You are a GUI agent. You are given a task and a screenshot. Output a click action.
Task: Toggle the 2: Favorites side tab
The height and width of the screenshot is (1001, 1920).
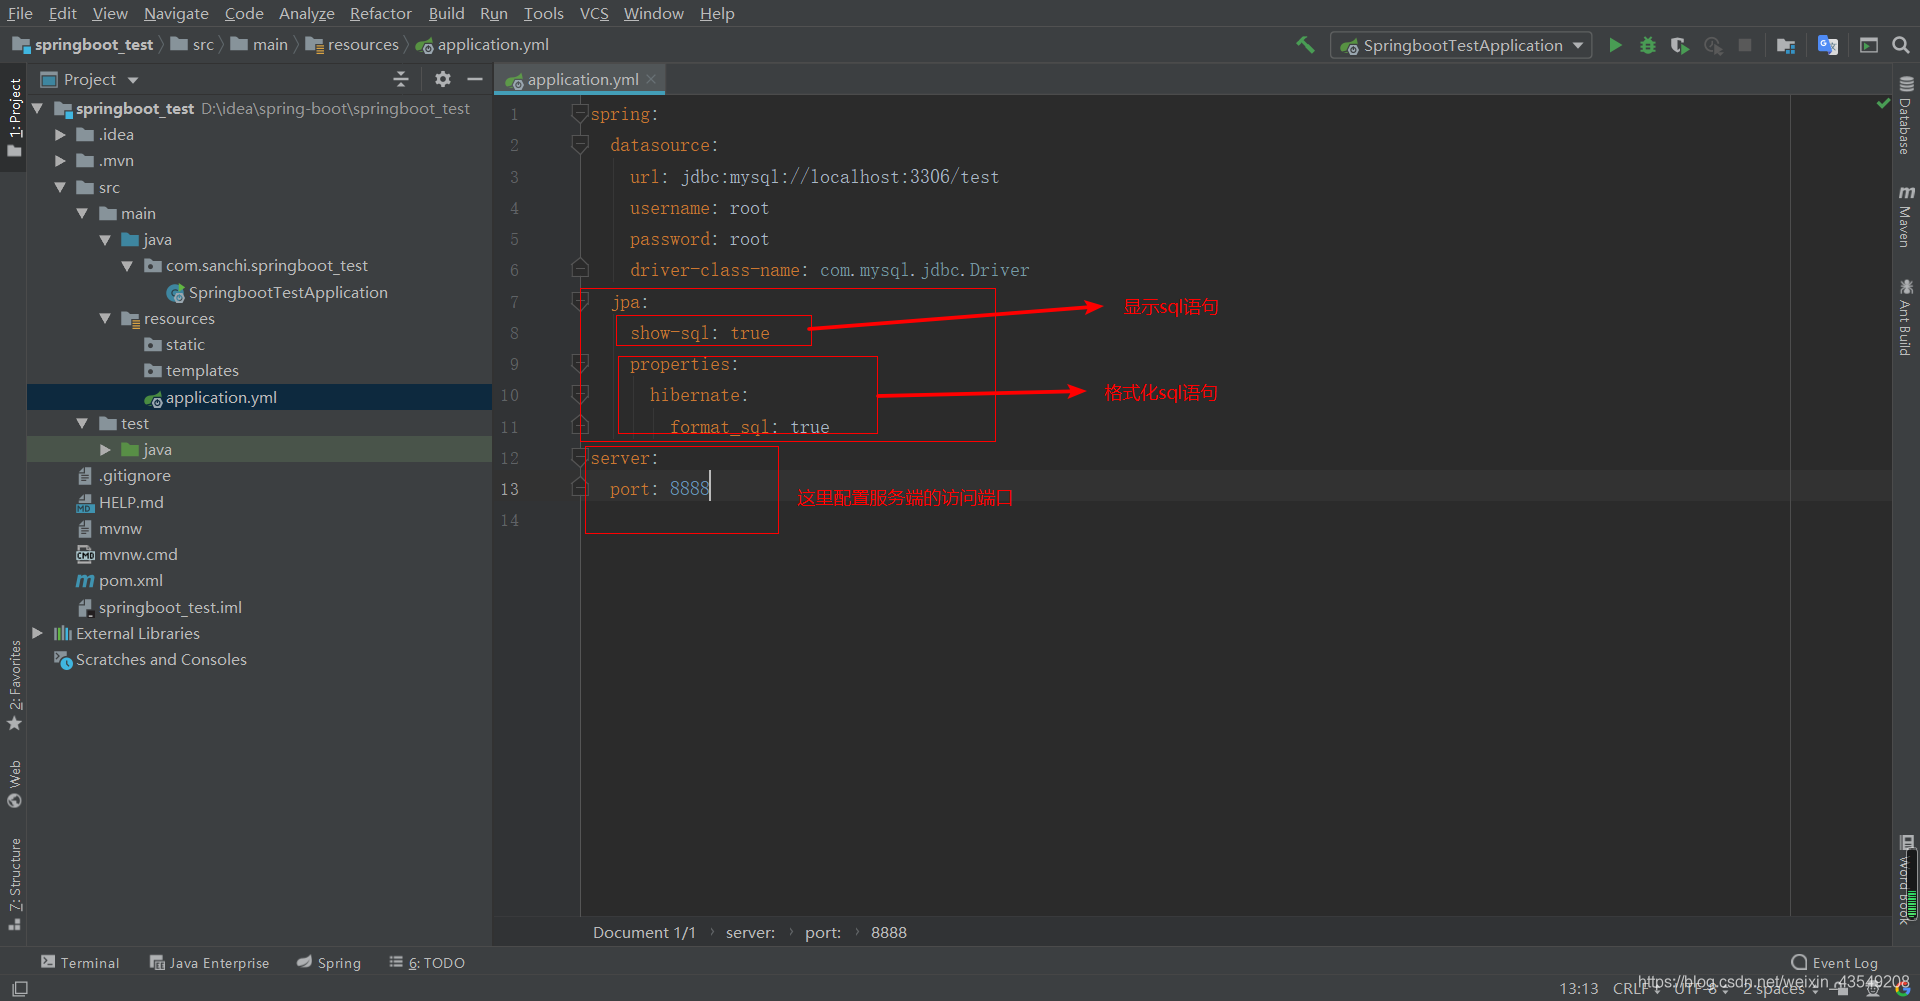click(x=14, y=685)
